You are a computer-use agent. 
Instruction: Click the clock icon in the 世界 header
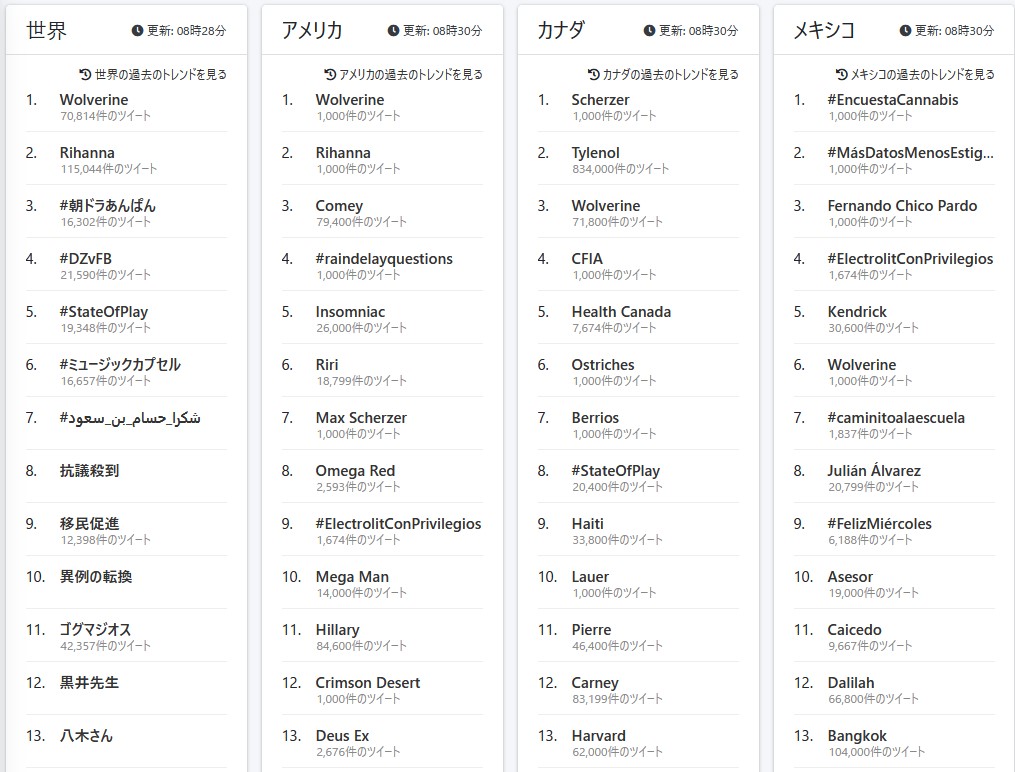[x=138, y=31]
